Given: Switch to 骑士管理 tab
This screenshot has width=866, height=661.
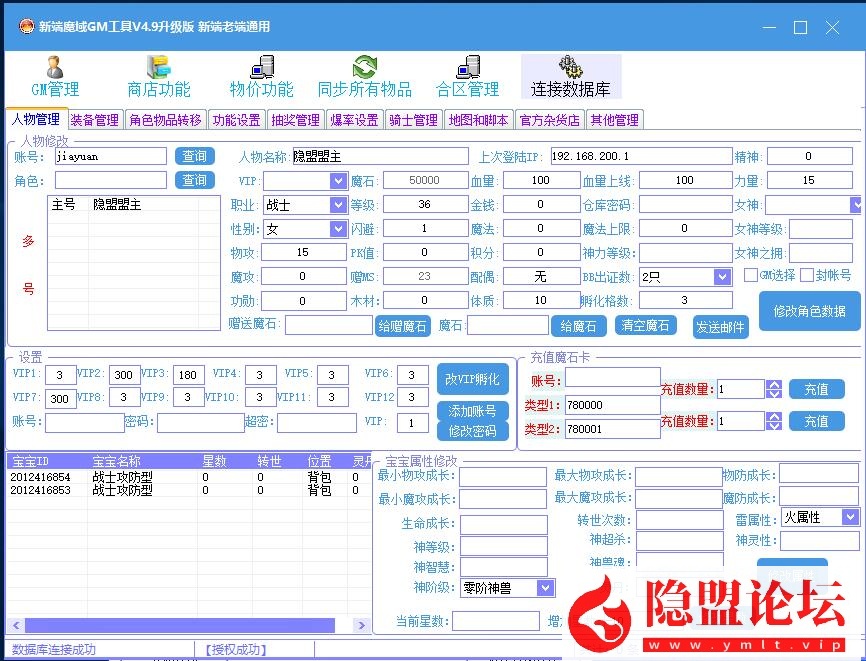Looking at the screenshot, I should (x=413, y=120).
